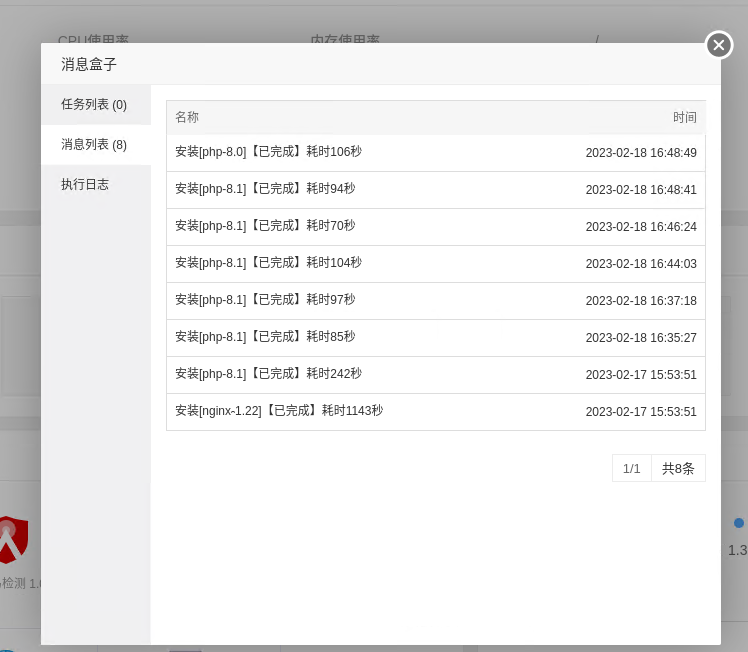Click the timestamp 2023-02-18 16:35:27
This screenshot has height=652, width=748.
(x=641, y=338)
